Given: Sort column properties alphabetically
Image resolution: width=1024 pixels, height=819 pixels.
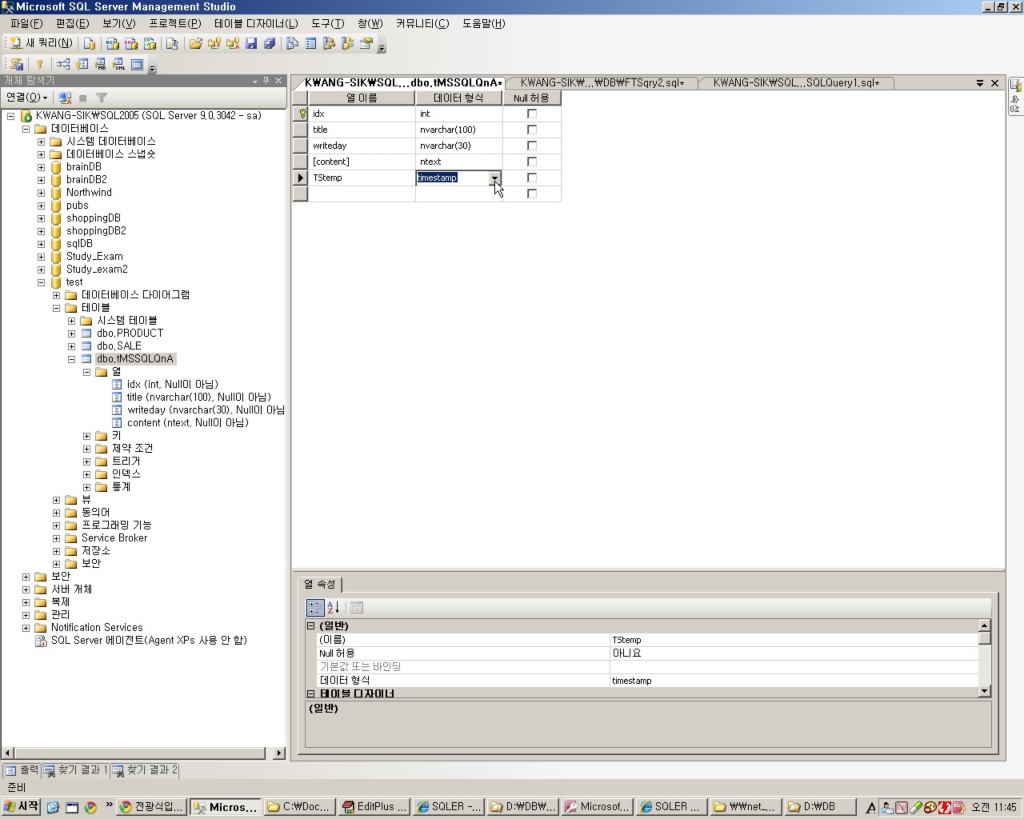Looking at the screenshot, I should 333,607.
